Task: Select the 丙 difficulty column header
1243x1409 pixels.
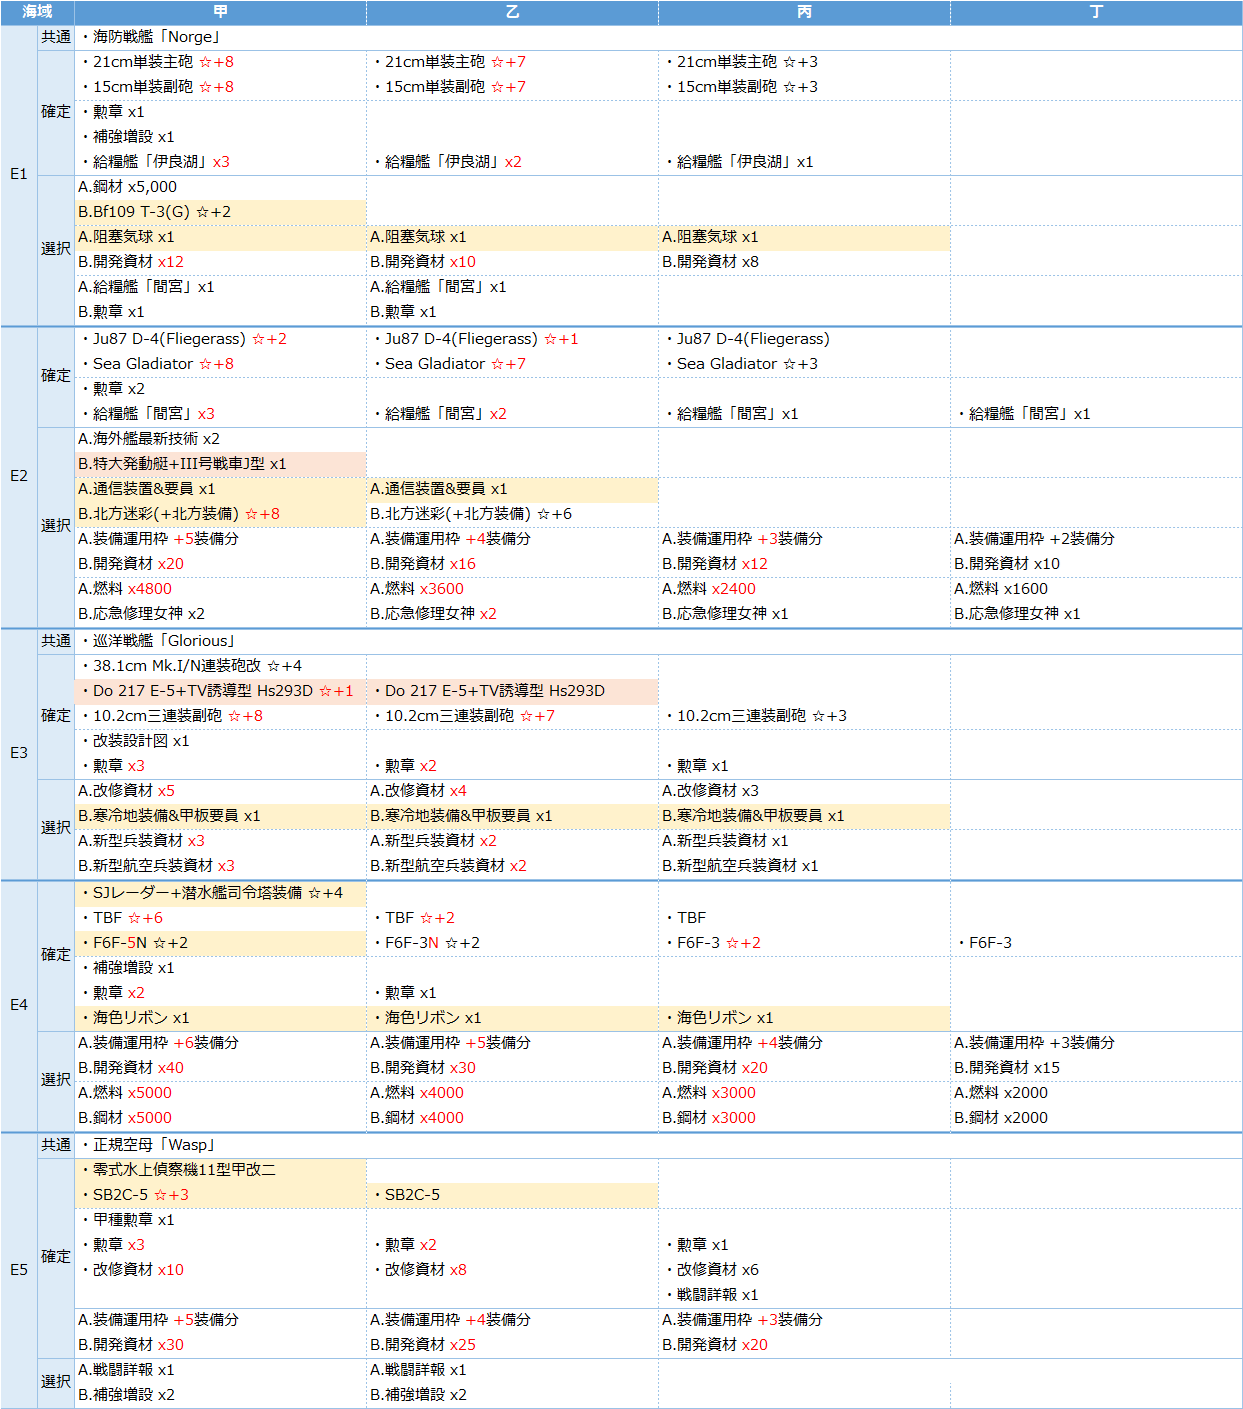Action: click(x=804, y=12)
